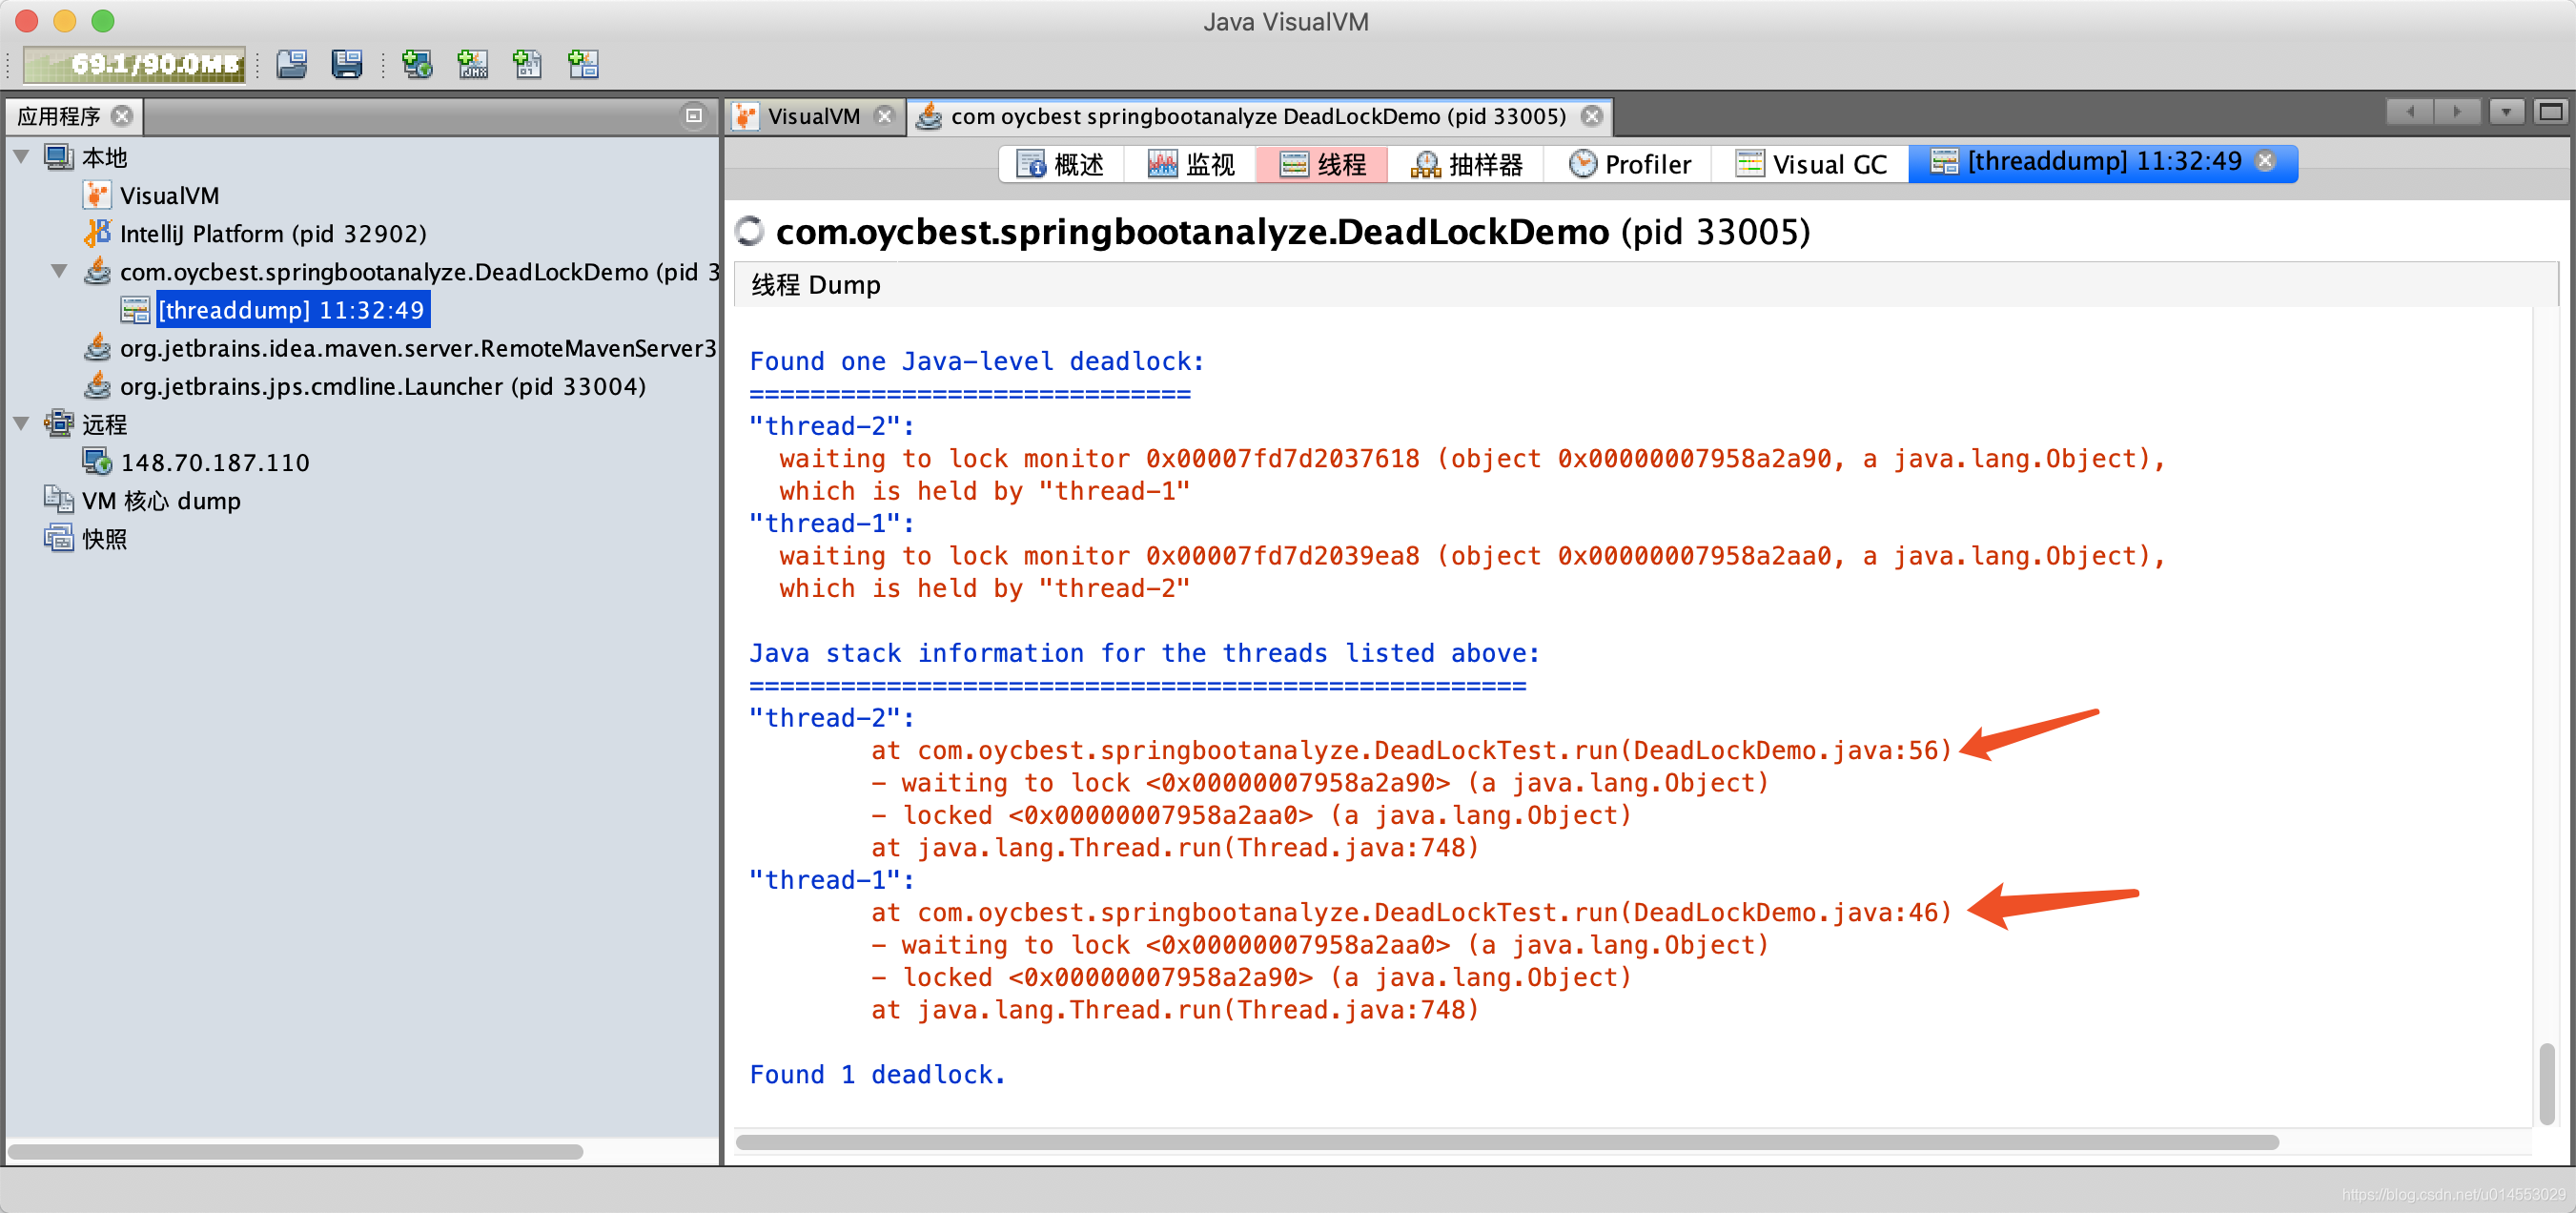
Task: Open the 概述 overview tab
Action: click(x=1061, y=163)
